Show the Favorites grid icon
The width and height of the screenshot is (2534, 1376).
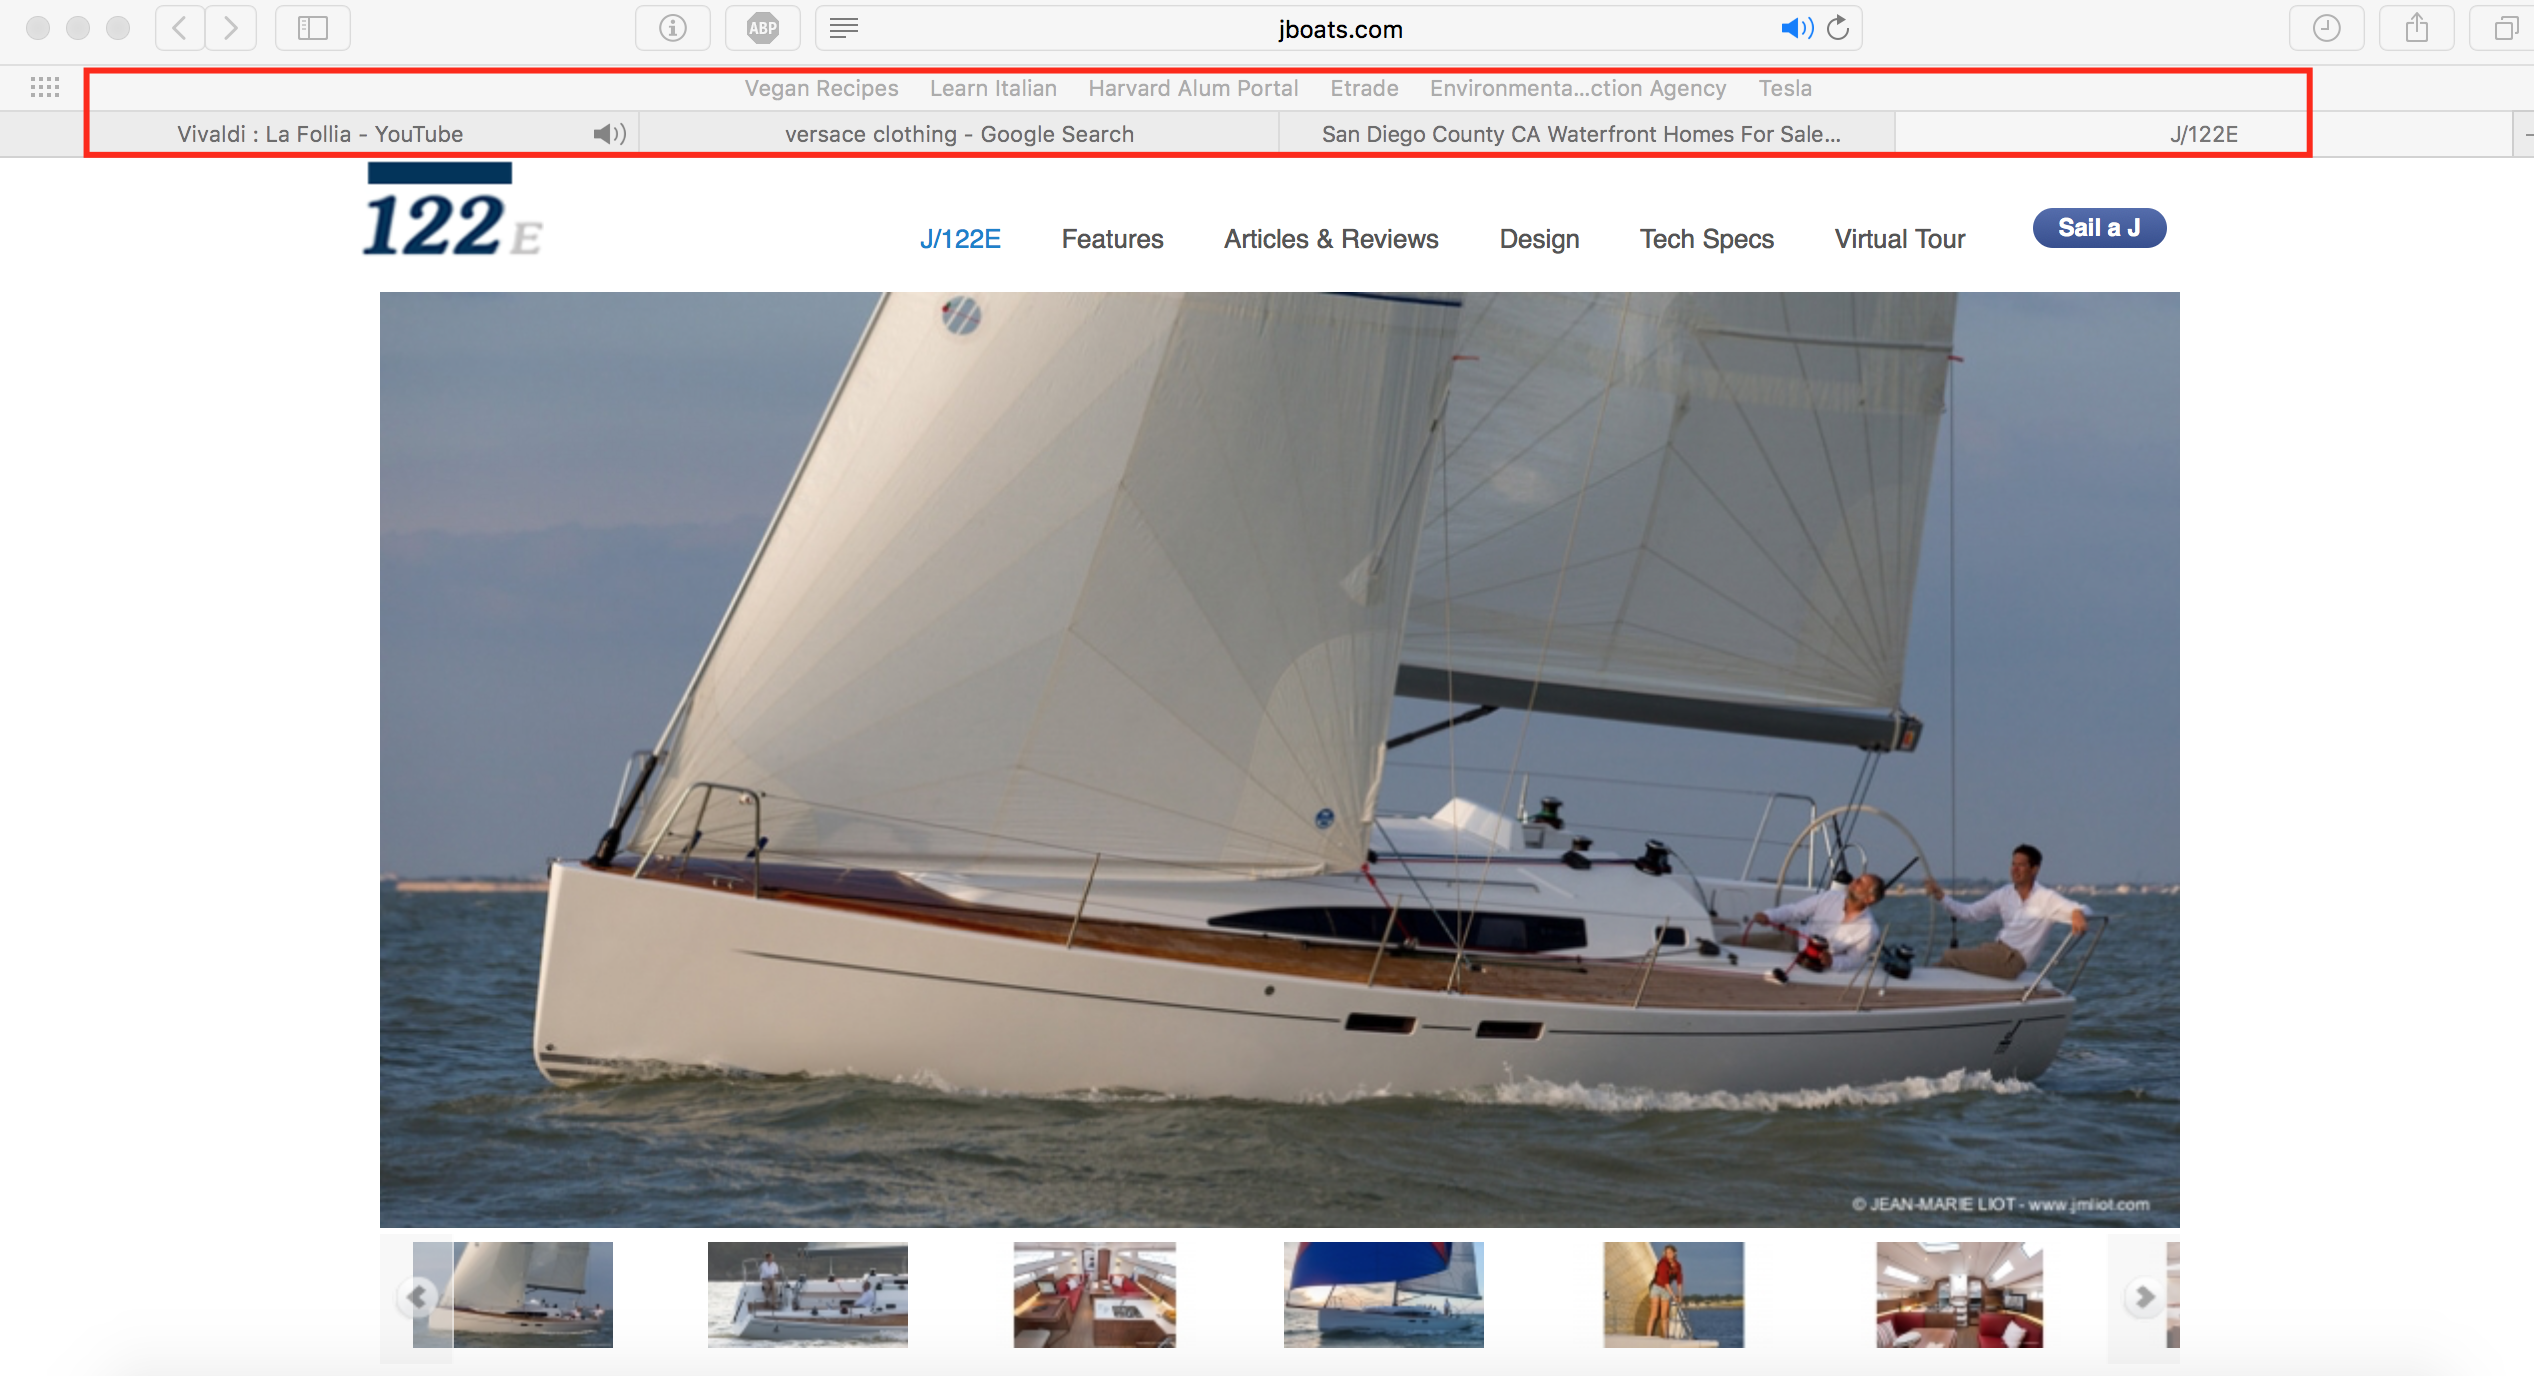coord(45,88)
